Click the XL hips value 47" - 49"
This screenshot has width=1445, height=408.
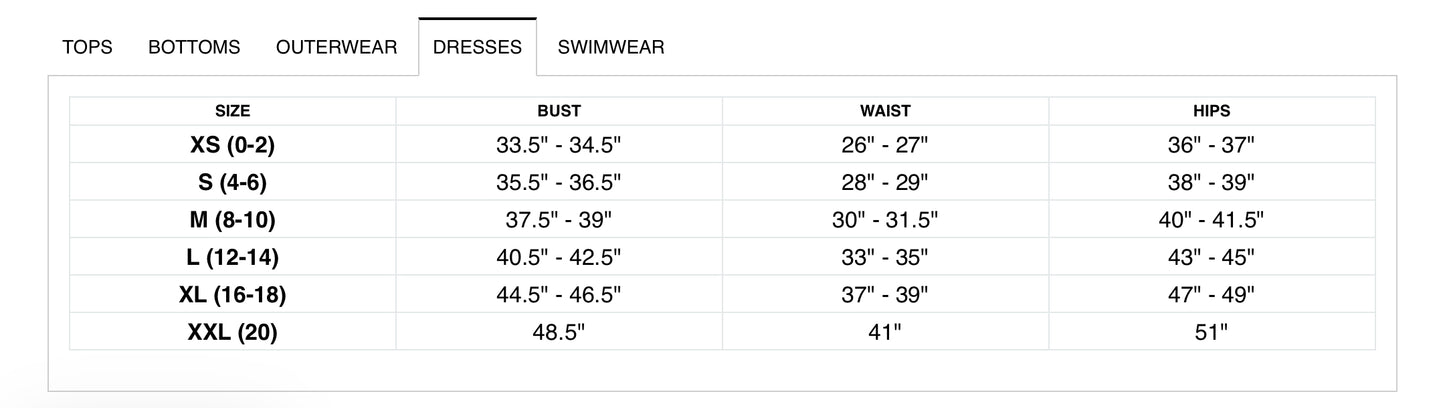tap(1211, 295)
